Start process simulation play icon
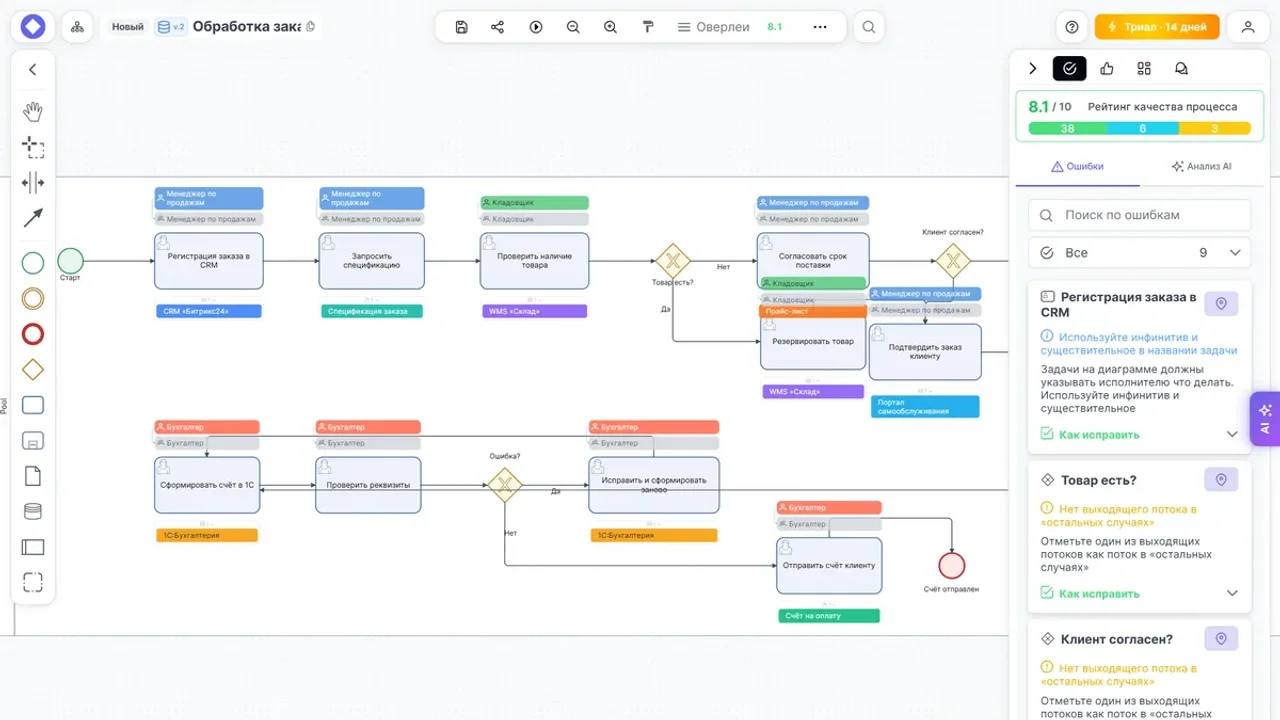This screenshot has width=1280, height=720. 536,27
